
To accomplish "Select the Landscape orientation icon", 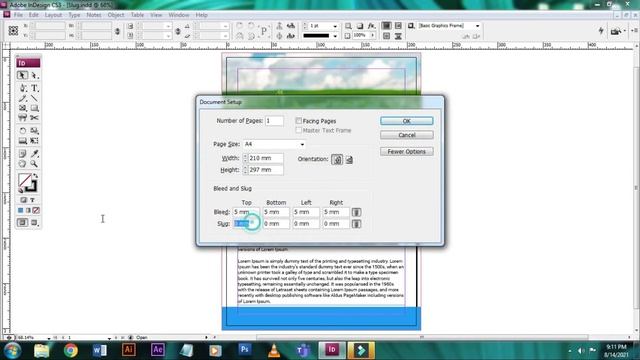I will 349,160.
